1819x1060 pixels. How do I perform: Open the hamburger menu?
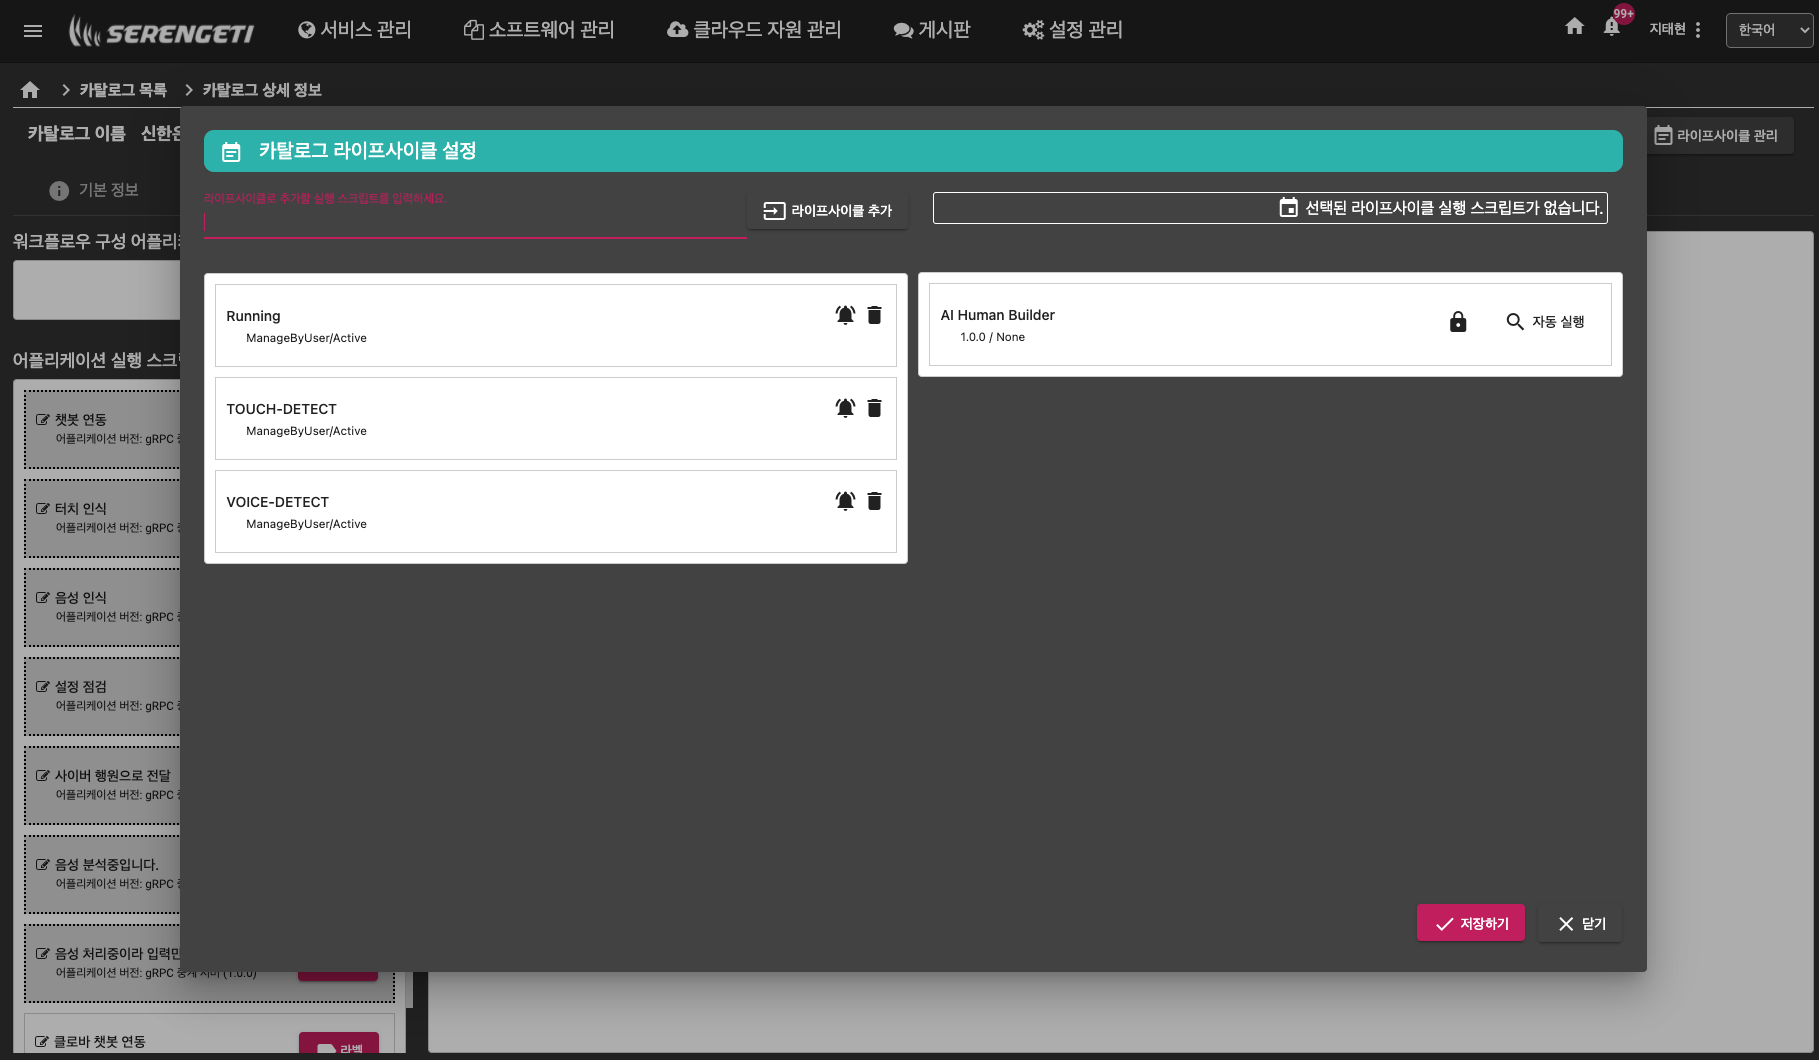pos(33,31)
